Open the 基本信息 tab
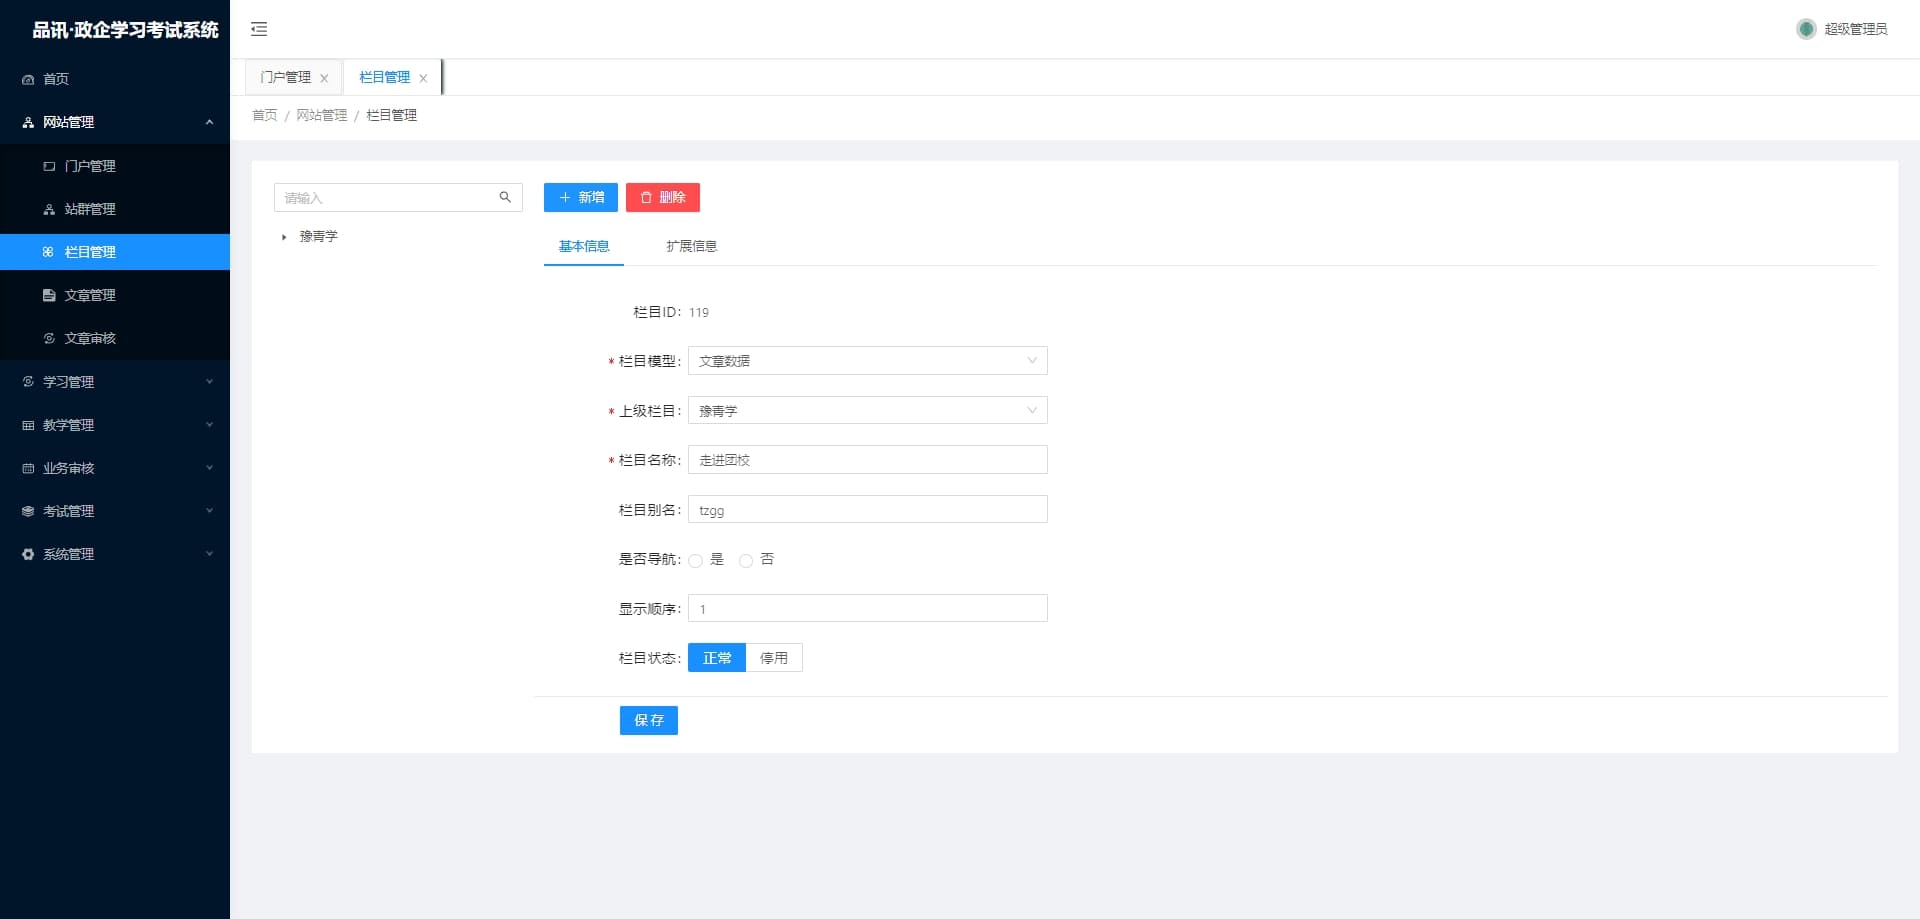The image size is (1920, 919). [x=584, y=246]
